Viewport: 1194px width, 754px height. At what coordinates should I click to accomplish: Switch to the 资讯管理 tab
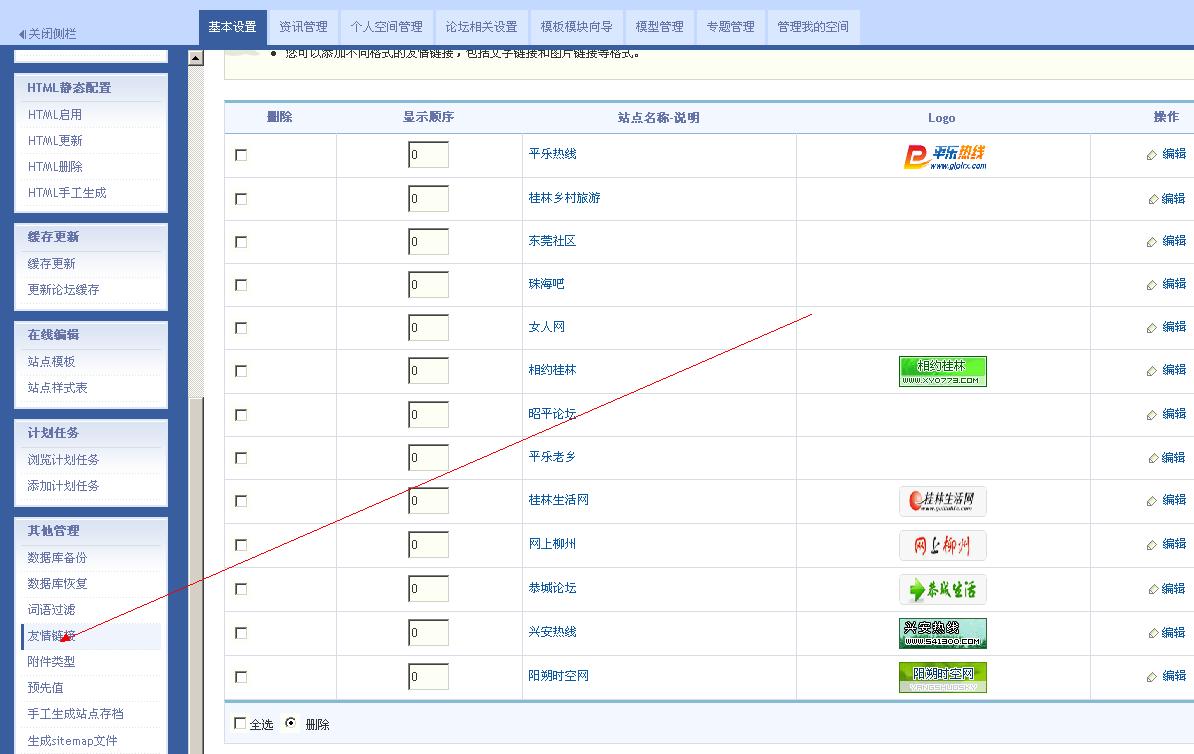point(302,27)
